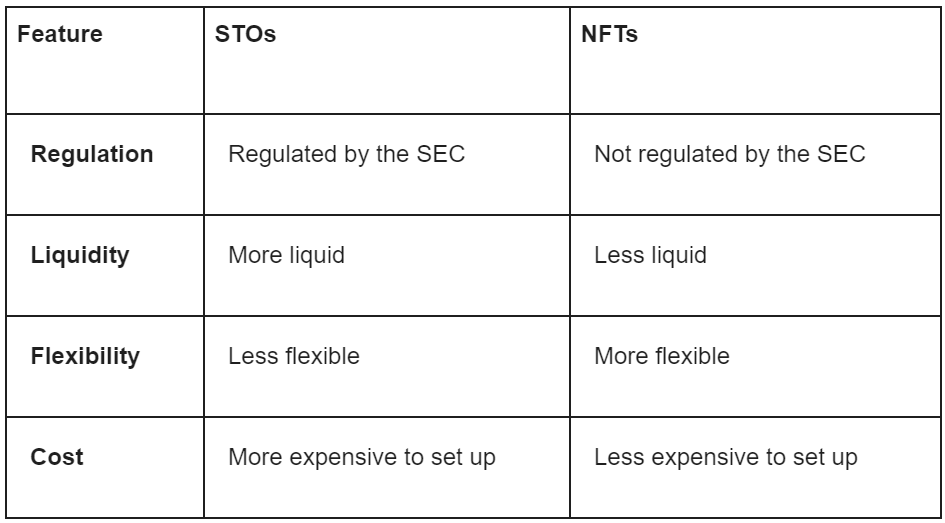The height and width of the screenshot is (523, 945).
Task: Select the STOs column header
Action: click(387, 60)
